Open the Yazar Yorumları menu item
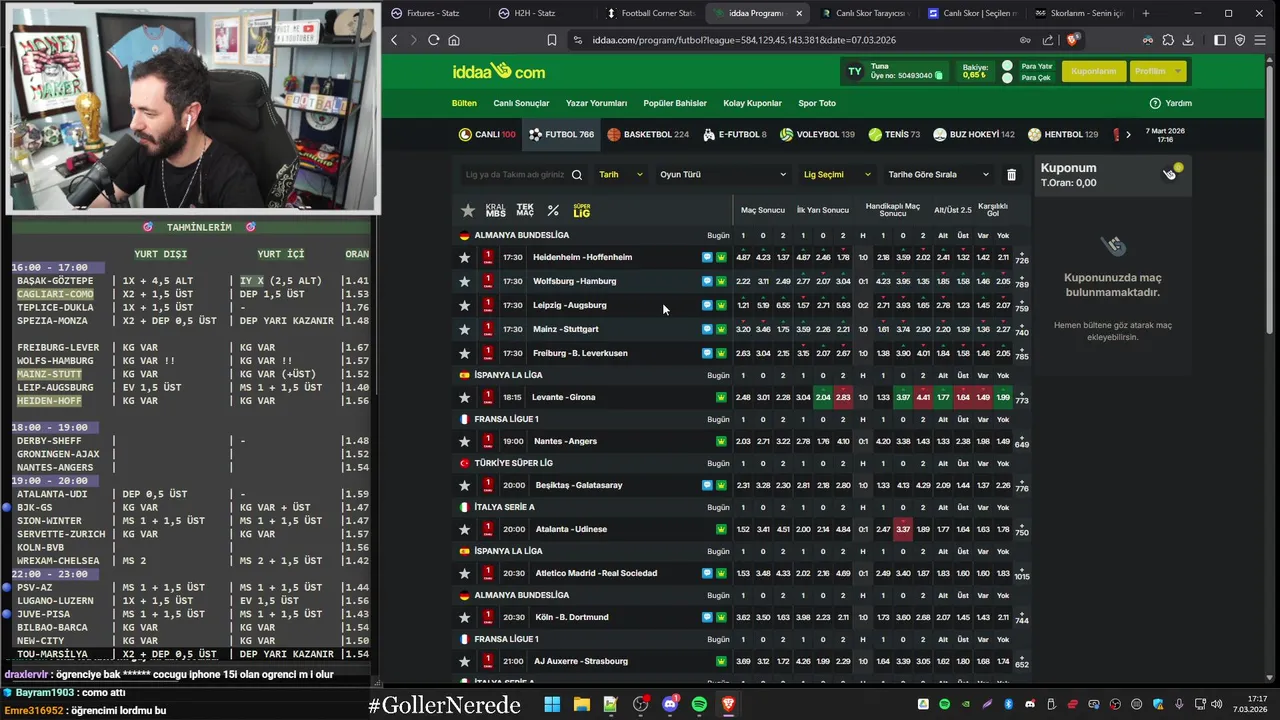This screenshot has height=720, width=1280. (596, 103)
